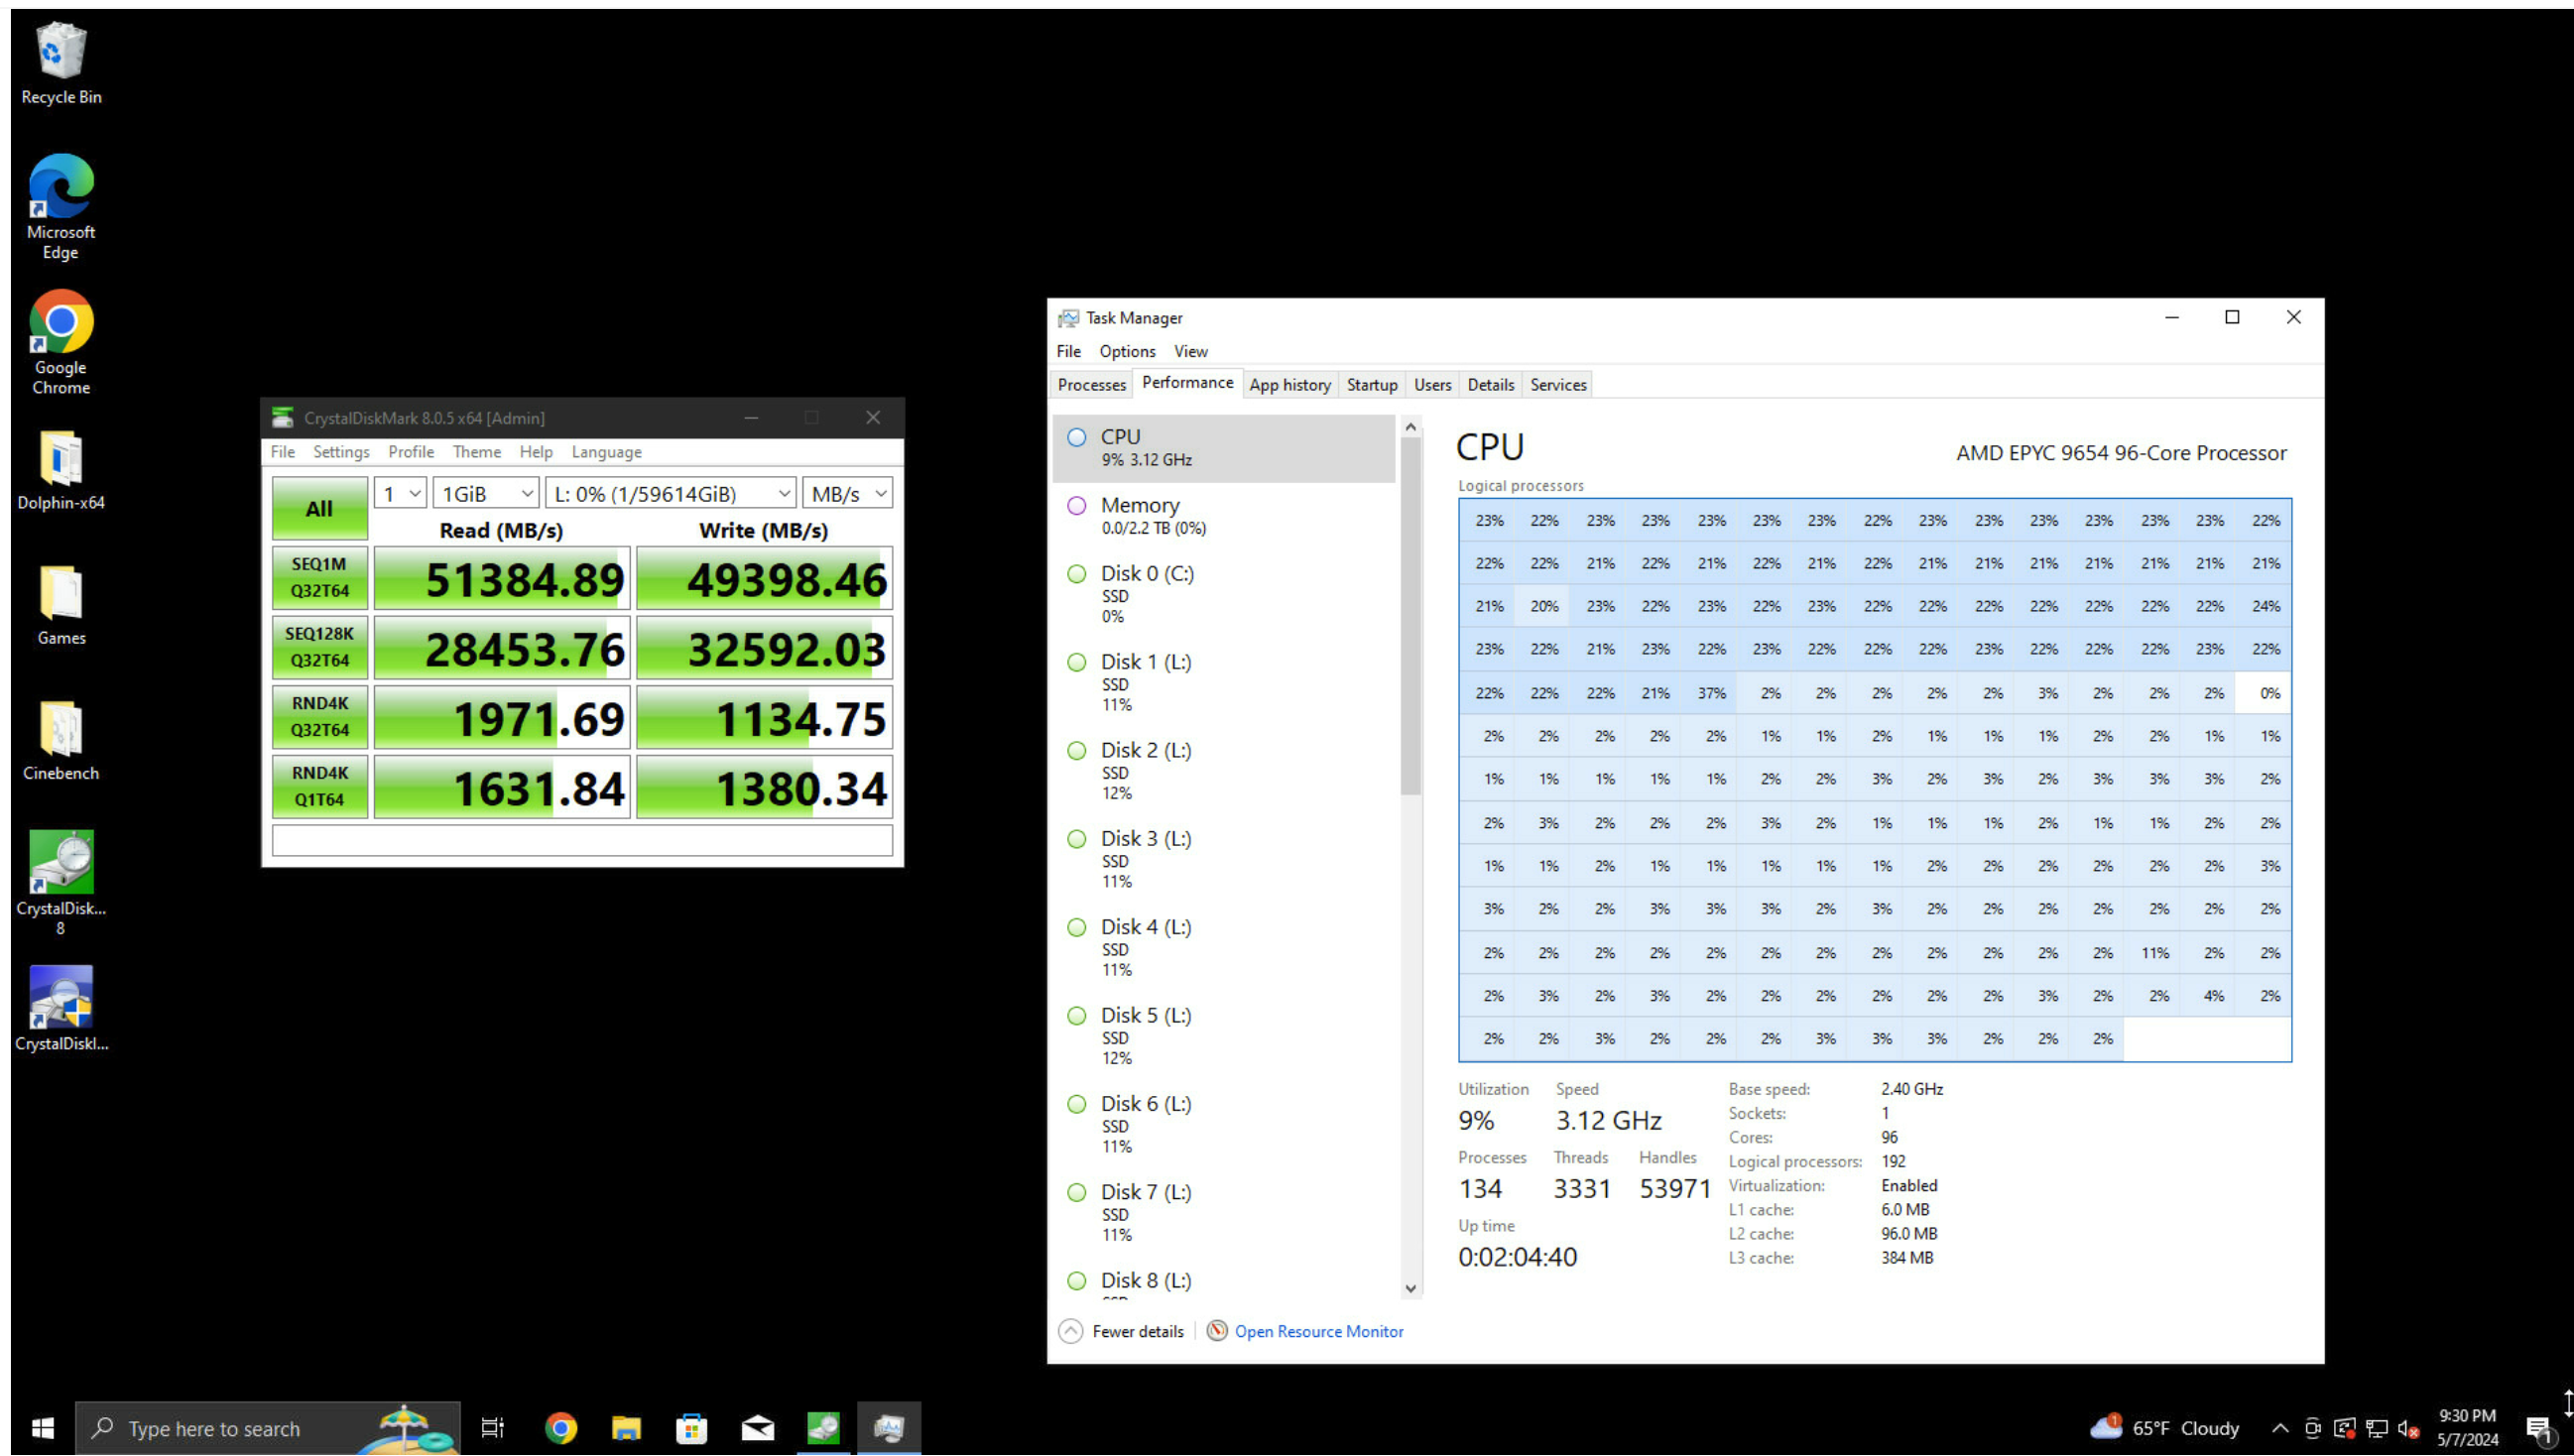
Task: Click the Resource Monitor icon
Action: (1216, 1331)
